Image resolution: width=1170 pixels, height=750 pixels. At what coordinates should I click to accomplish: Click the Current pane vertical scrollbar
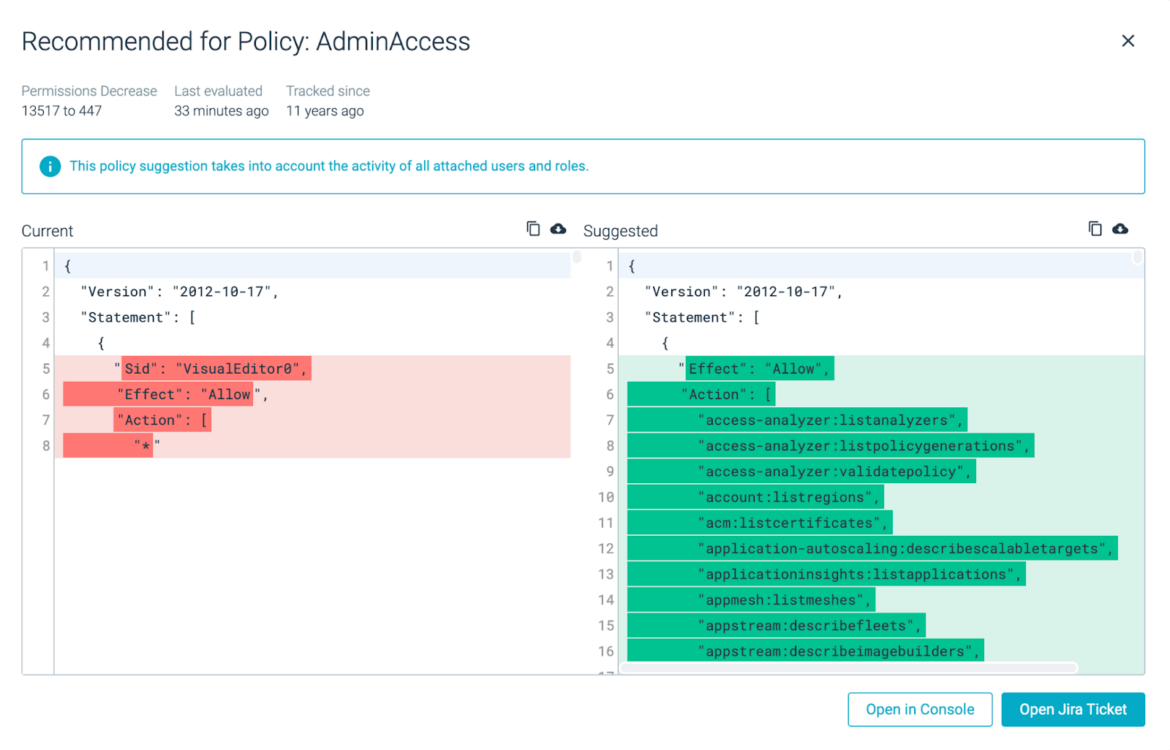[575, 258]
